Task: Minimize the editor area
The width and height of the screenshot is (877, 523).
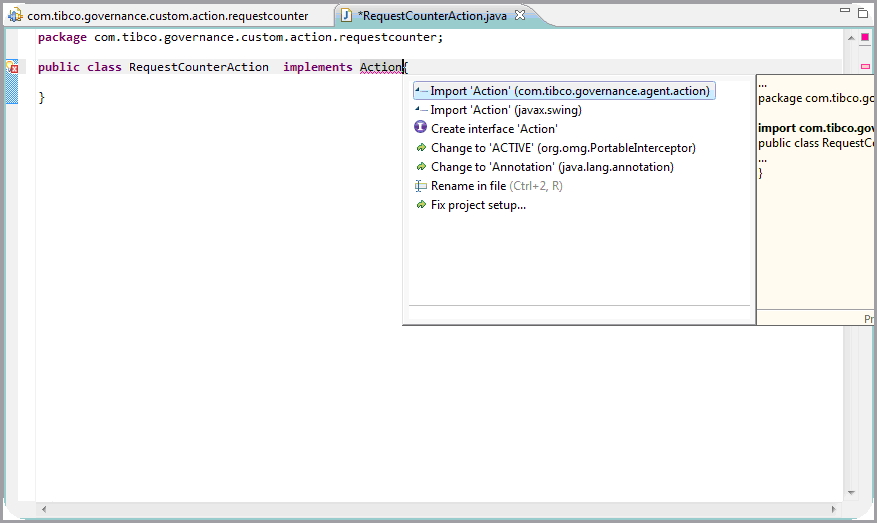Action: pyautogui.click(x=845, y=10)
